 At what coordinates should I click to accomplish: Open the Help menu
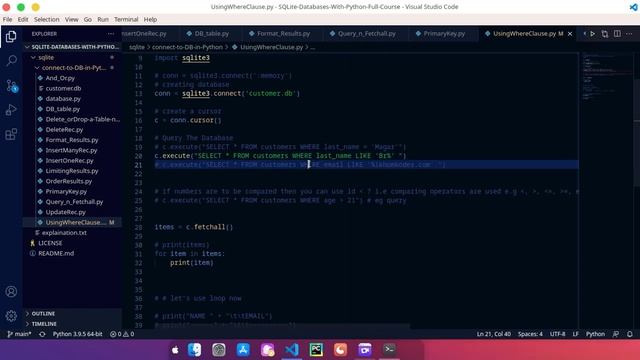(x=150, y=19)
